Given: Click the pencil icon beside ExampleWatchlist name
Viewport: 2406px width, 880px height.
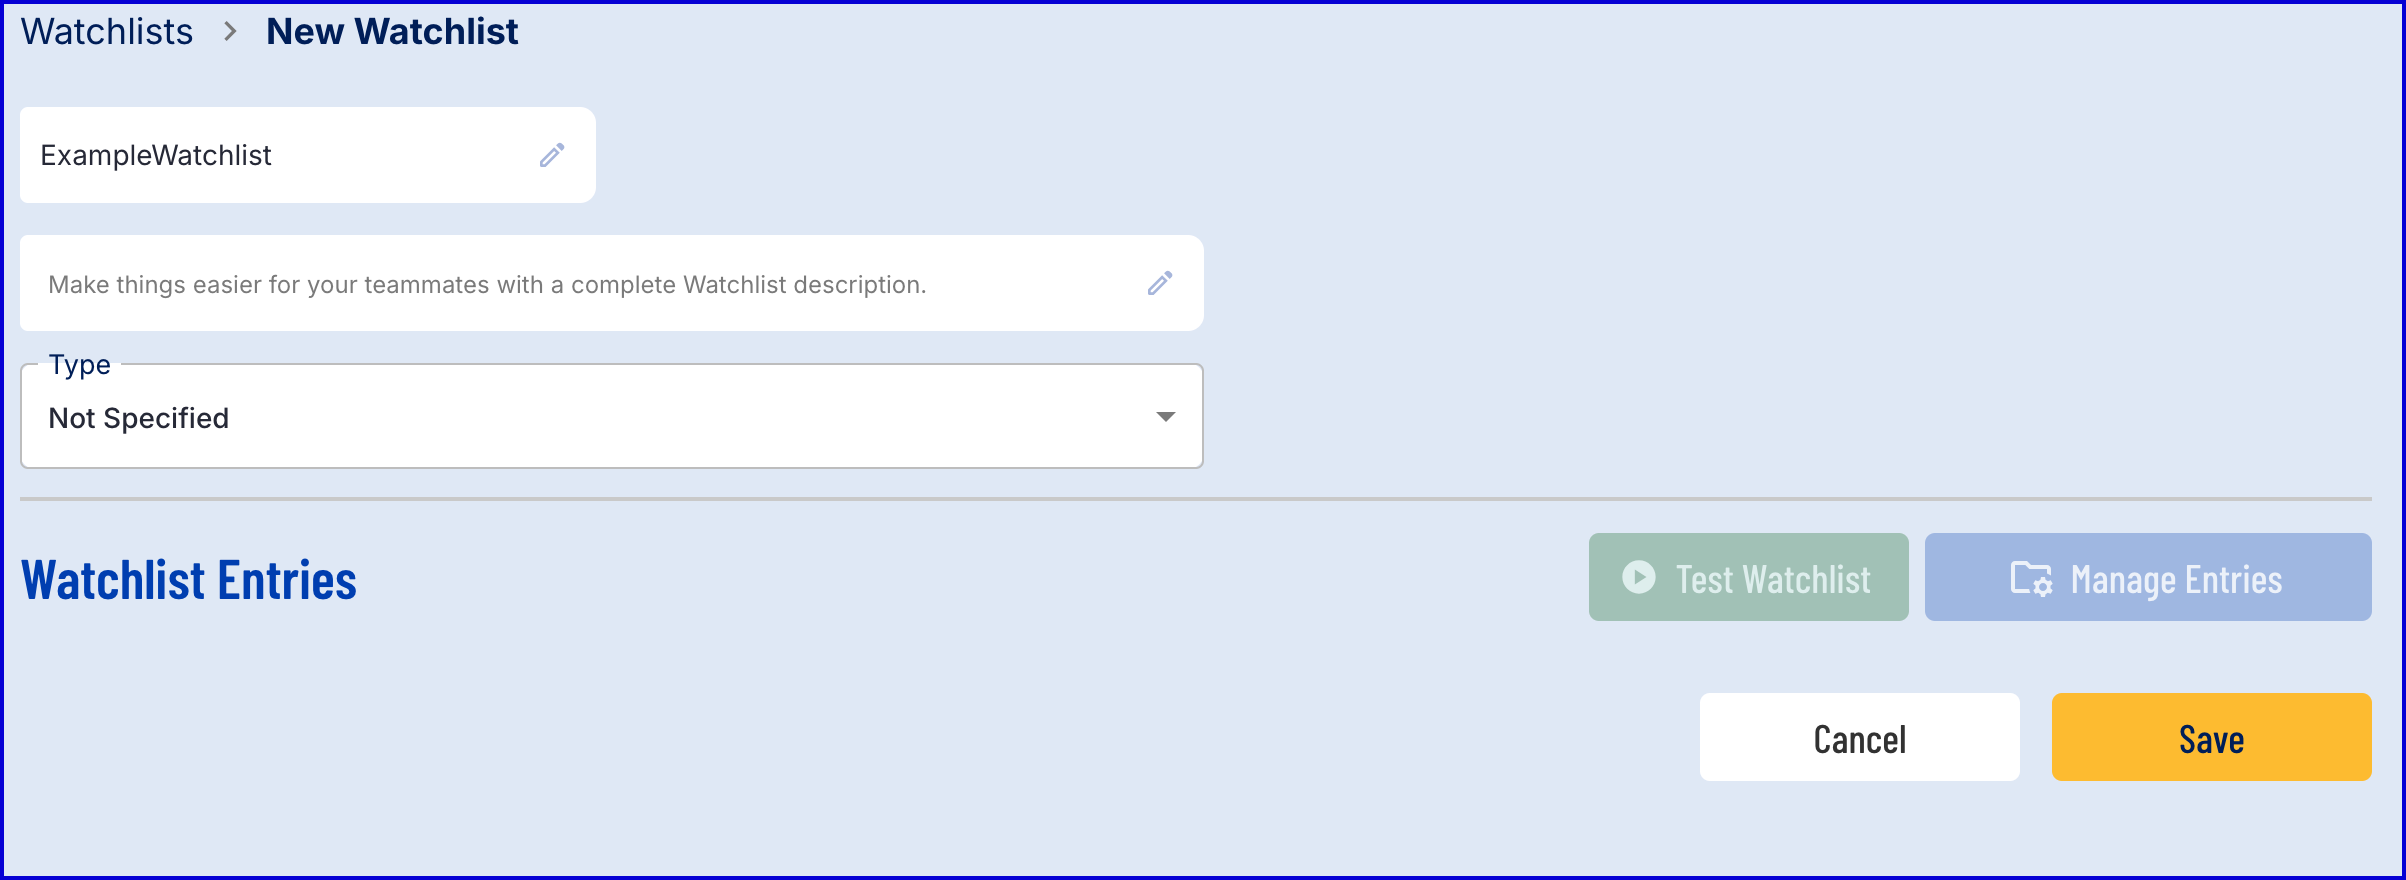Looking at the screenshot, I should 552,155.
